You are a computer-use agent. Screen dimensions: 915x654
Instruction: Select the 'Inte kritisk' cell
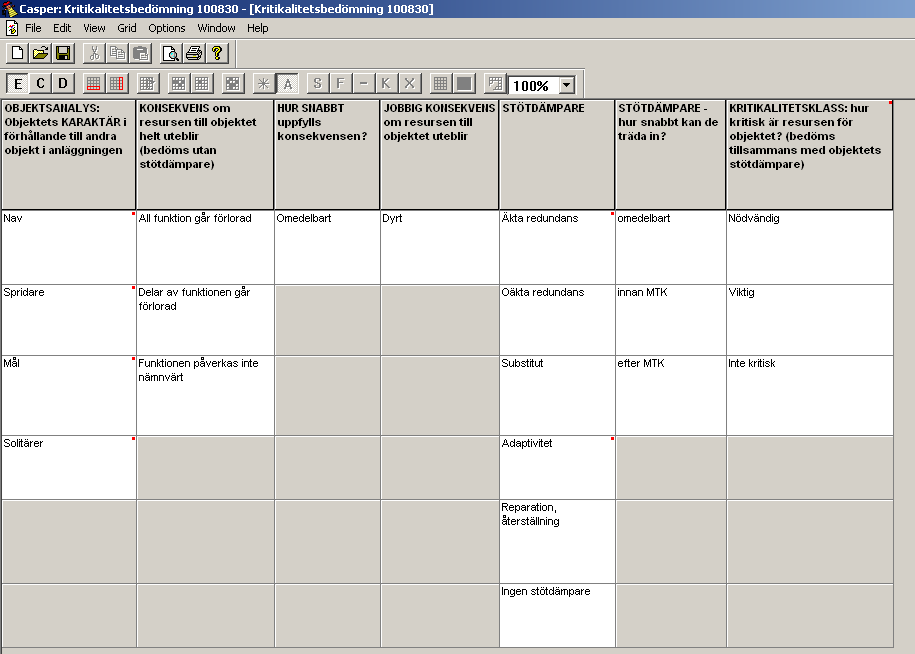pos(809,395)
